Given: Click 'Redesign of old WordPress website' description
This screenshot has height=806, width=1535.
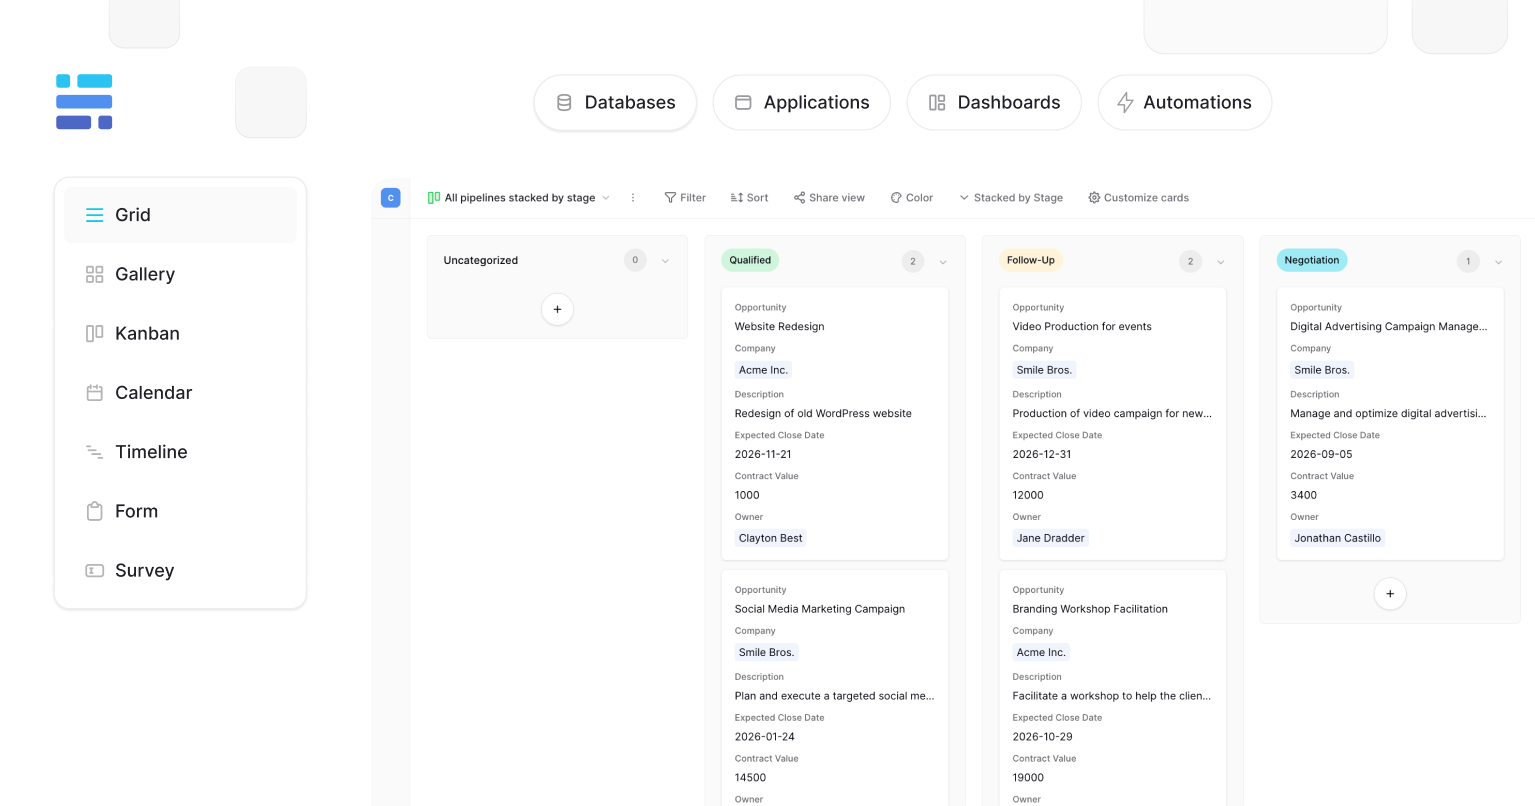Looking at the screenshot, I should 823,413.
